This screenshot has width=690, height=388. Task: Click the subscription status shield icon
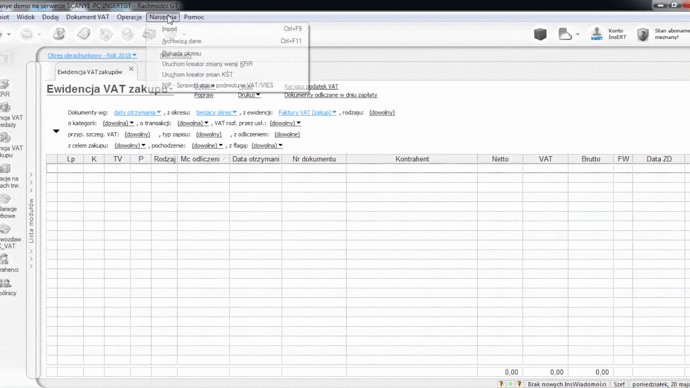[643, 34]
